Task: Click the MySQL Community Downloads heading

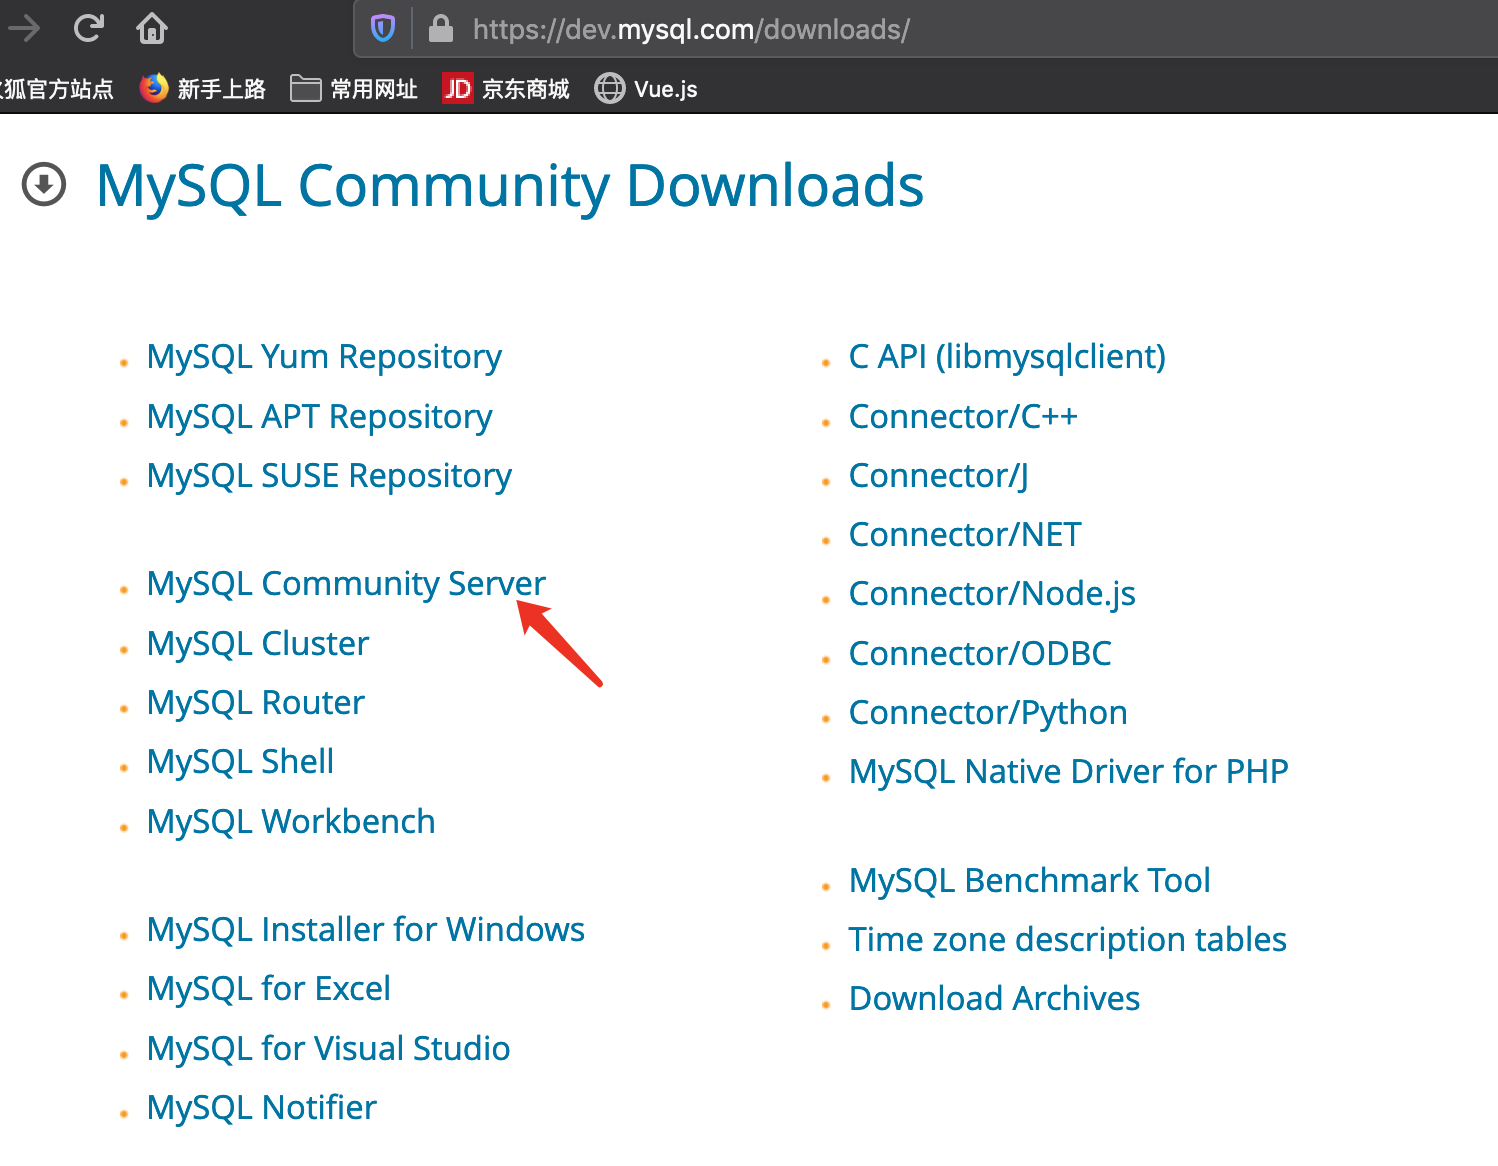Action: pyautogui.click(x=509, y=186)
